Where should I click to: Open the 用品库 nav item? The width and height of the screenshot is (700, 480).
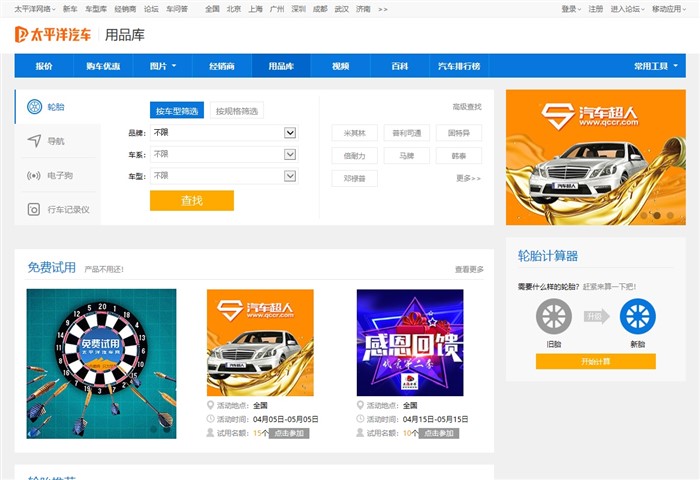[x=281, y=66]
